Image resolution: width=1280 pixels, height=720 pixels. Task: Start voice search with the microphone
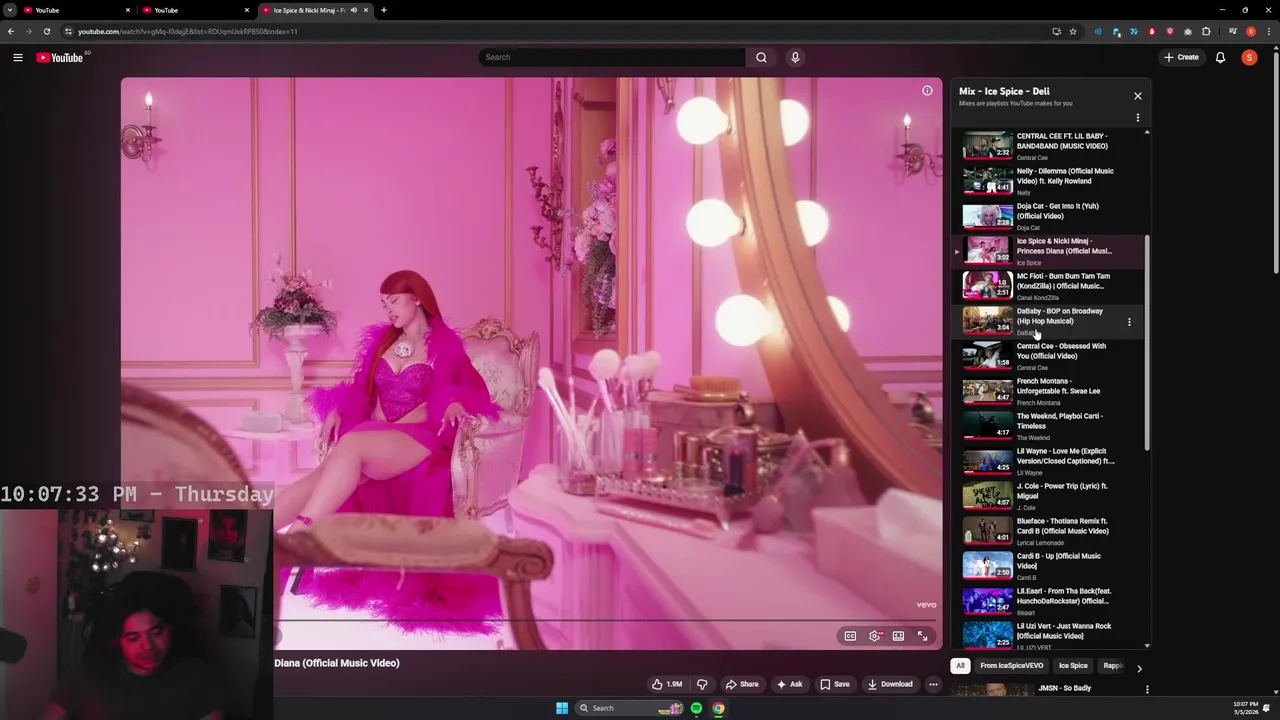click(795, 57)
